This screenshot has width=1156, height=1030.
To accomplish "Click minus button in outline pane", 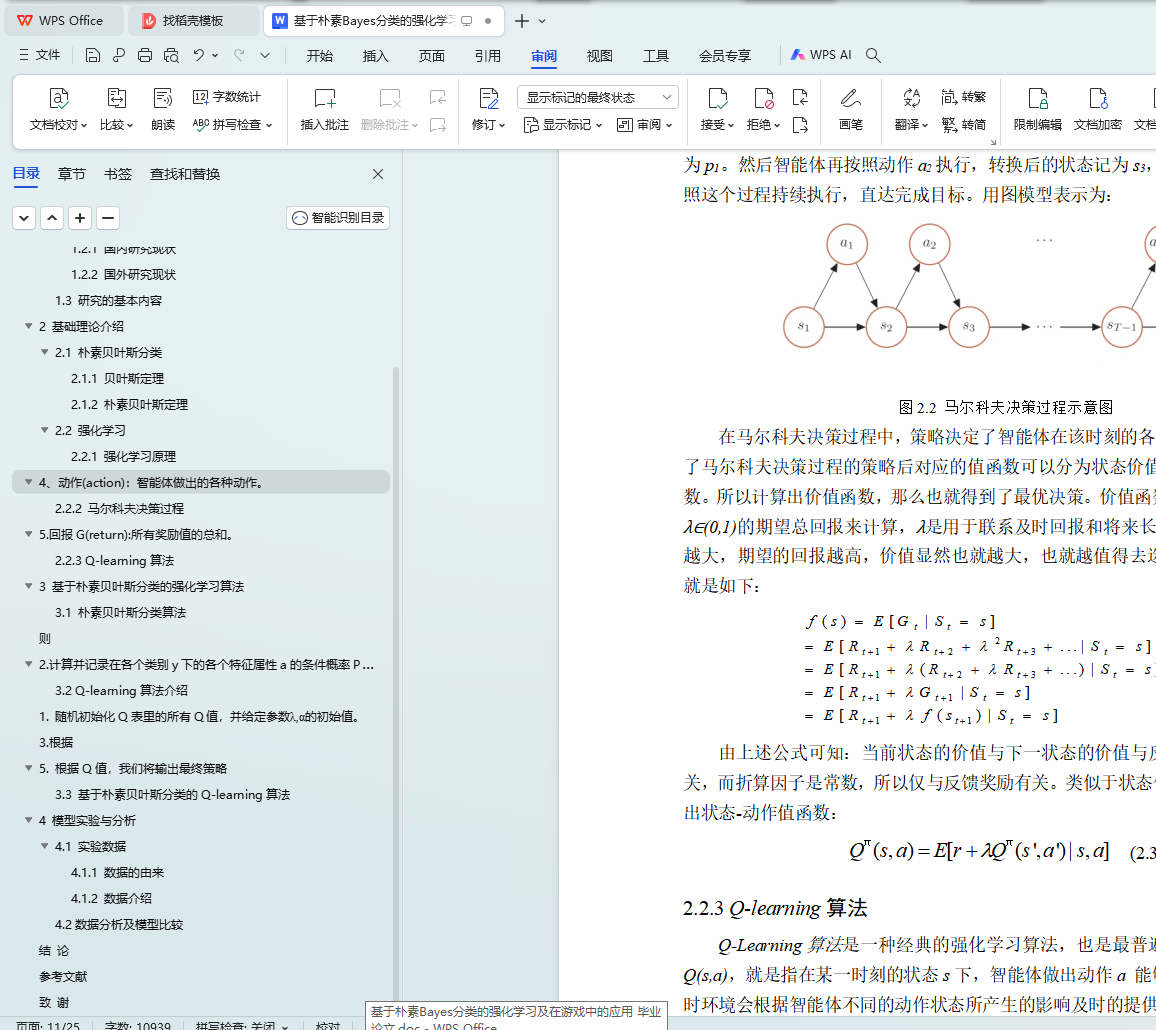I will click(108, 218).
